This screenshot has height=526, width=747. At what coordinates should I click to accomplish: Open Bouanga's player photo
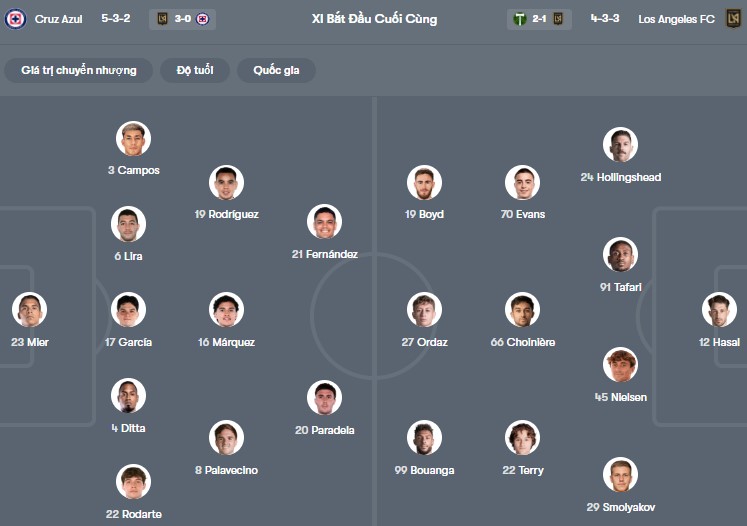pyautogui.click(x=424, y=438)
